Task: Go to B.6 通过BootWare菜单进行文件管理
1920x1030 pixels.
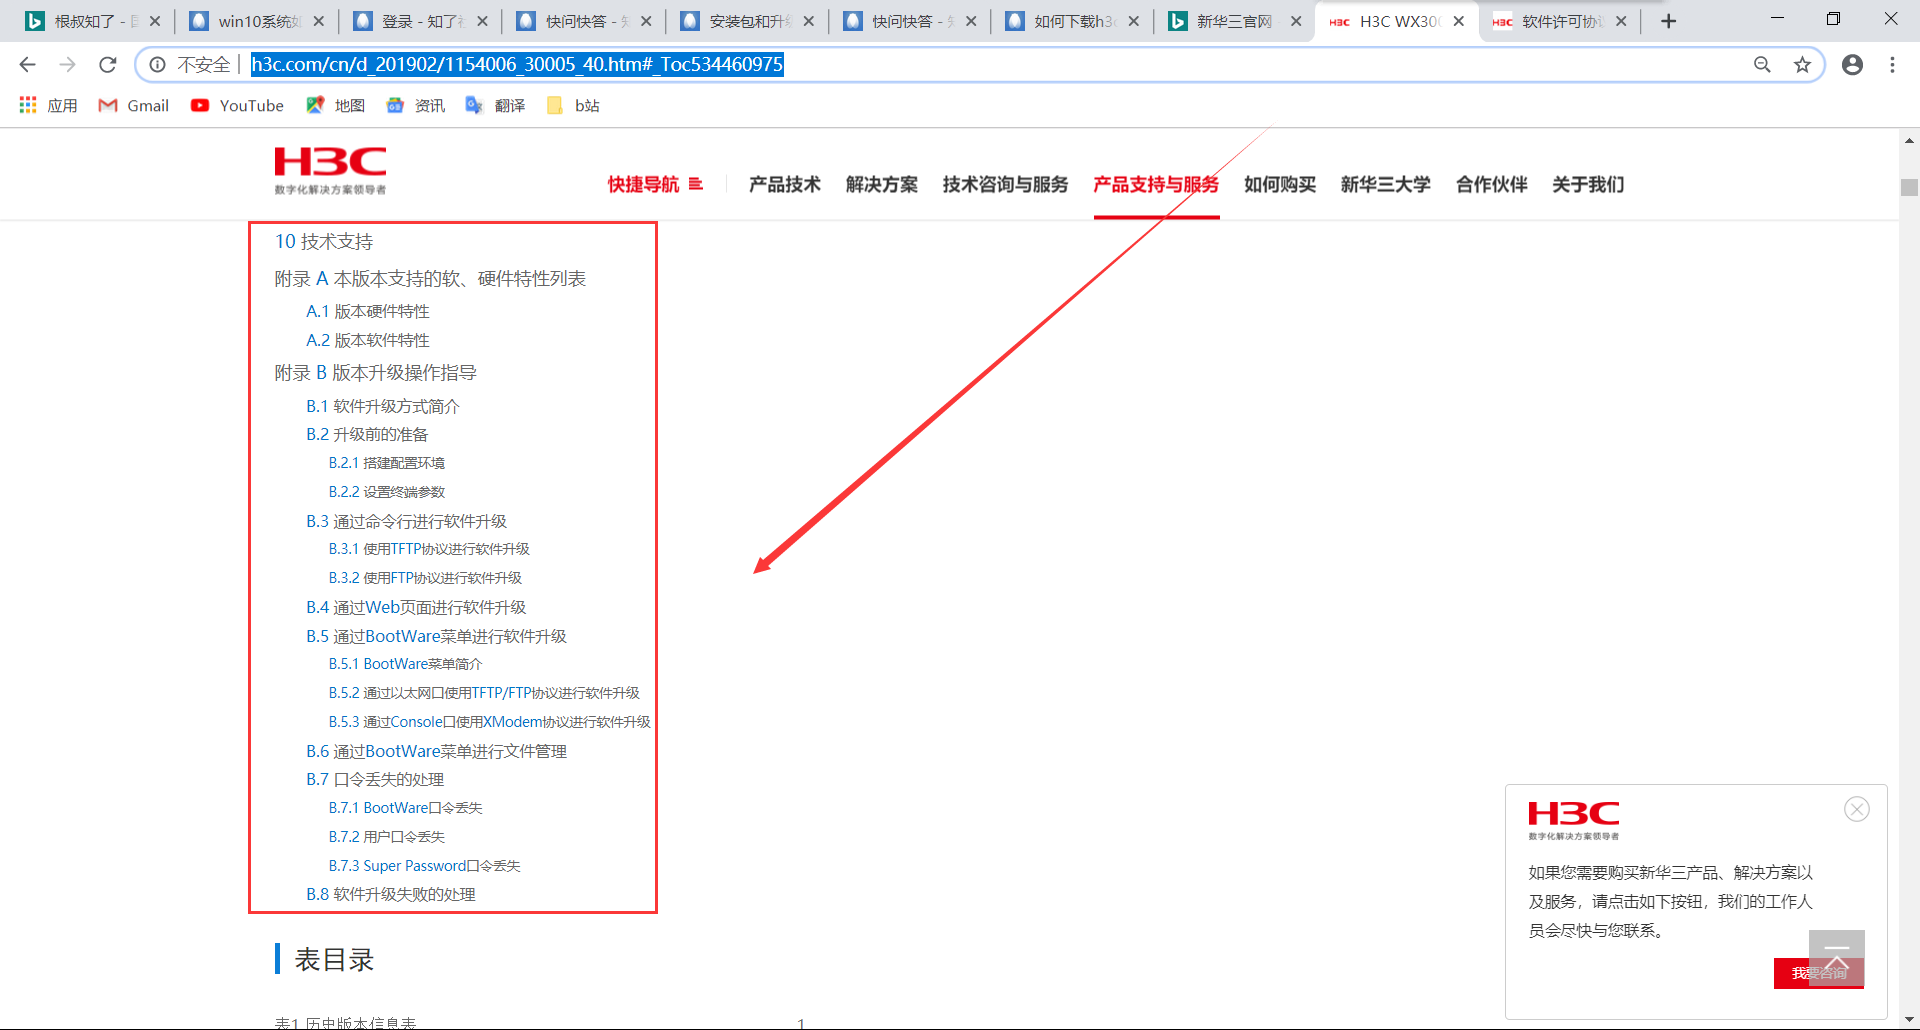Action: click(x=436, y=751)
